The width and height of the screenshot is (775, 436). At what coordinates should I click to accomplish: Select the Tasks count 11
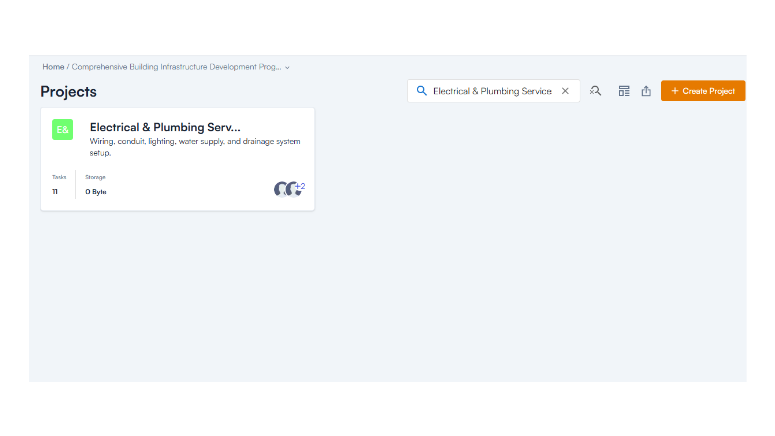[55, 191]
